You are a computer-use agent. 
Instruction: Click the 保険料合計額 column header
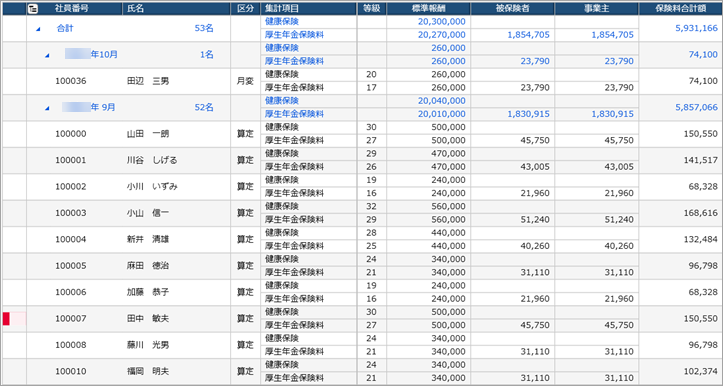pyautogui.click(x=681, y=8)
